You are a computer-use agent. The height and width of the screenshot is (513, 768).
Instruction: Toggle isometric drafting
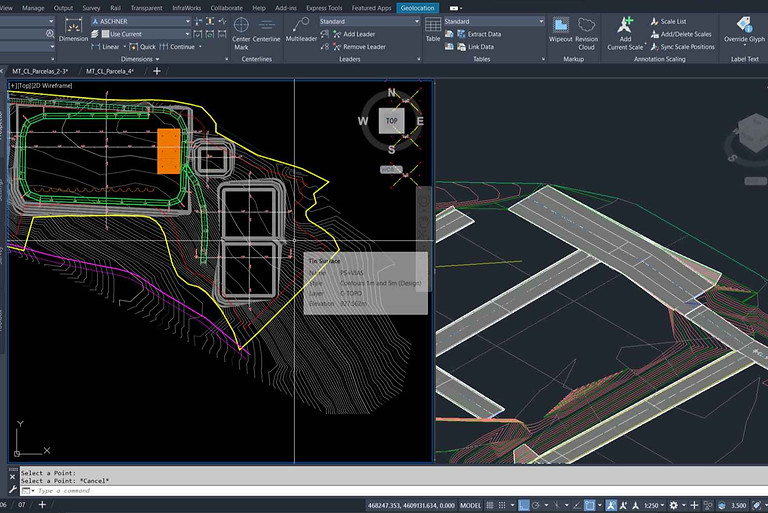point(557,505)
